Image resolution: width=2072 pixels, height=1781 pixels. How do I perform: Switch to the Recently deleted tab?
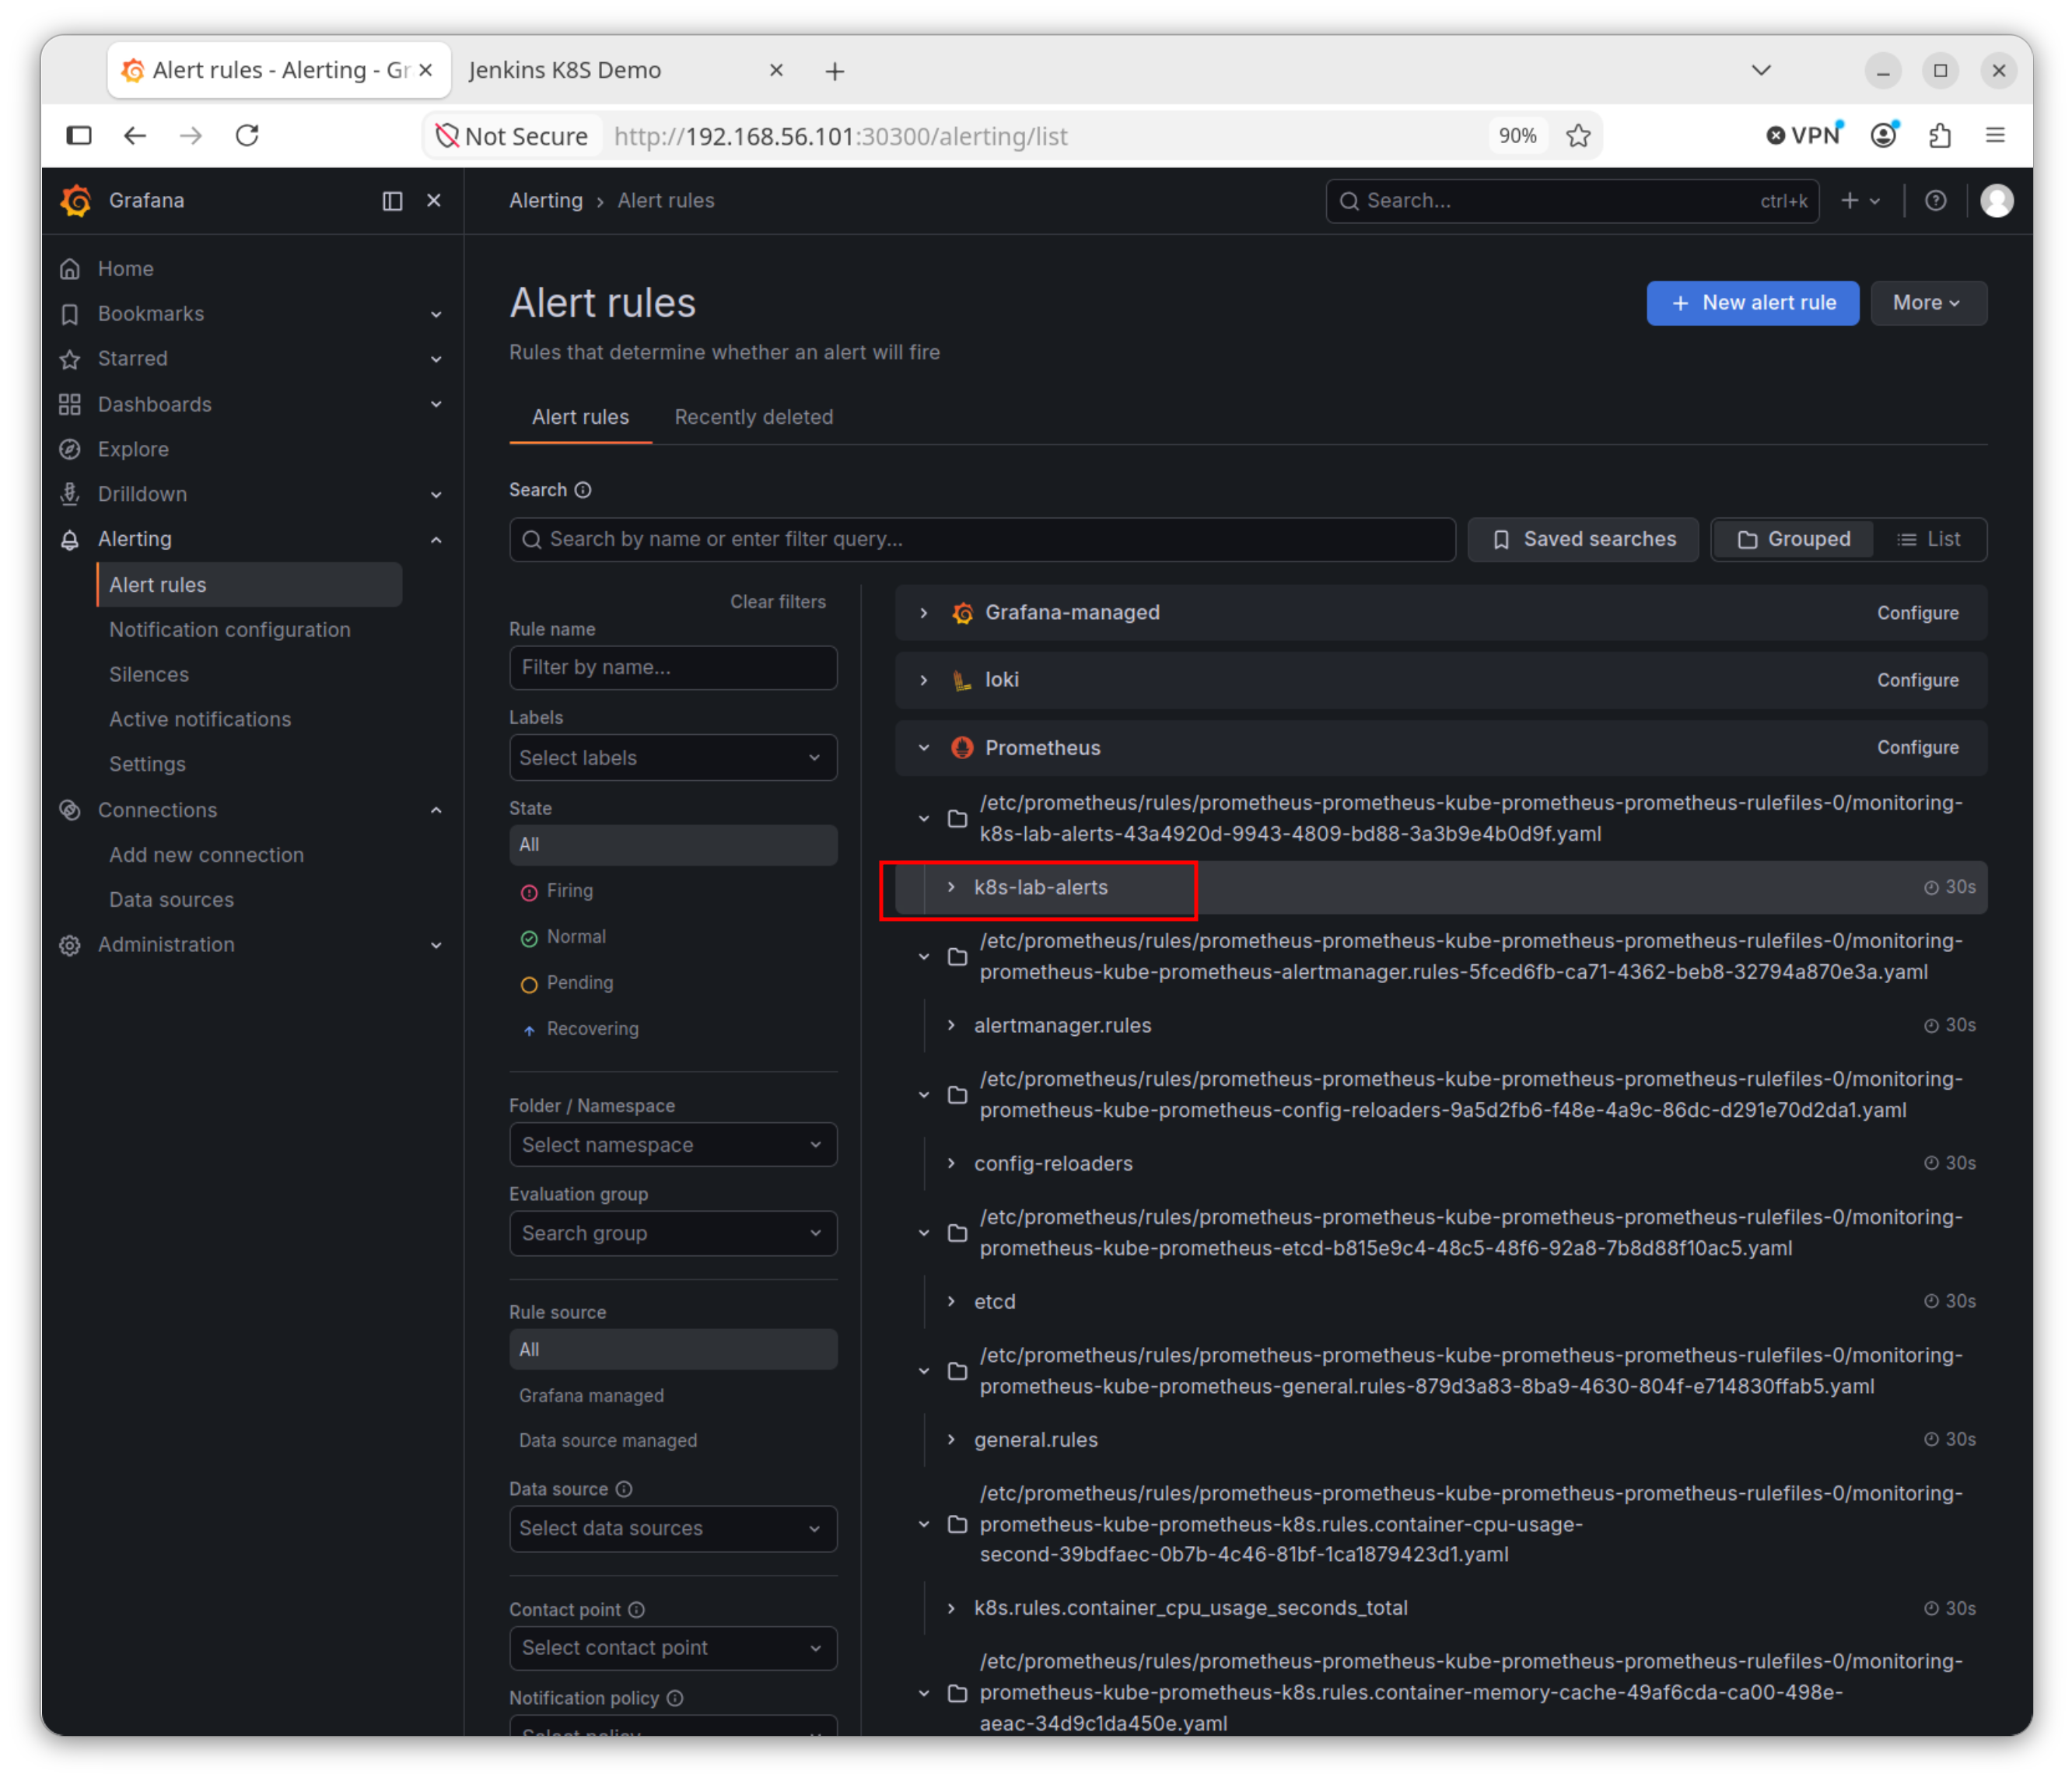pyautogui.click(x=754, y=417)
